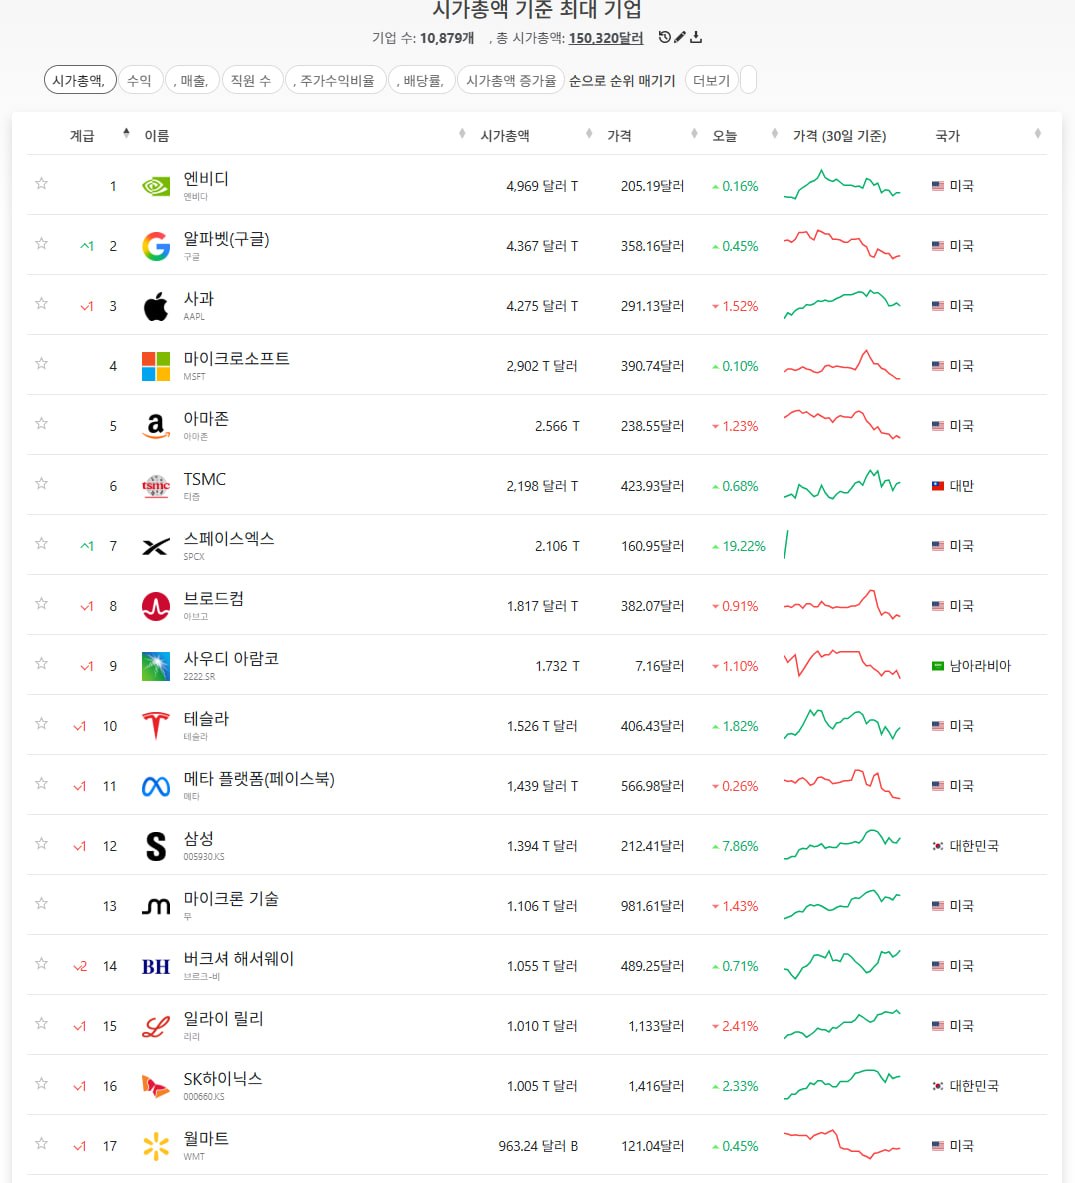Sort by the 이름 name column arrow
The image size is (1075, 1183).
point(462,134)
